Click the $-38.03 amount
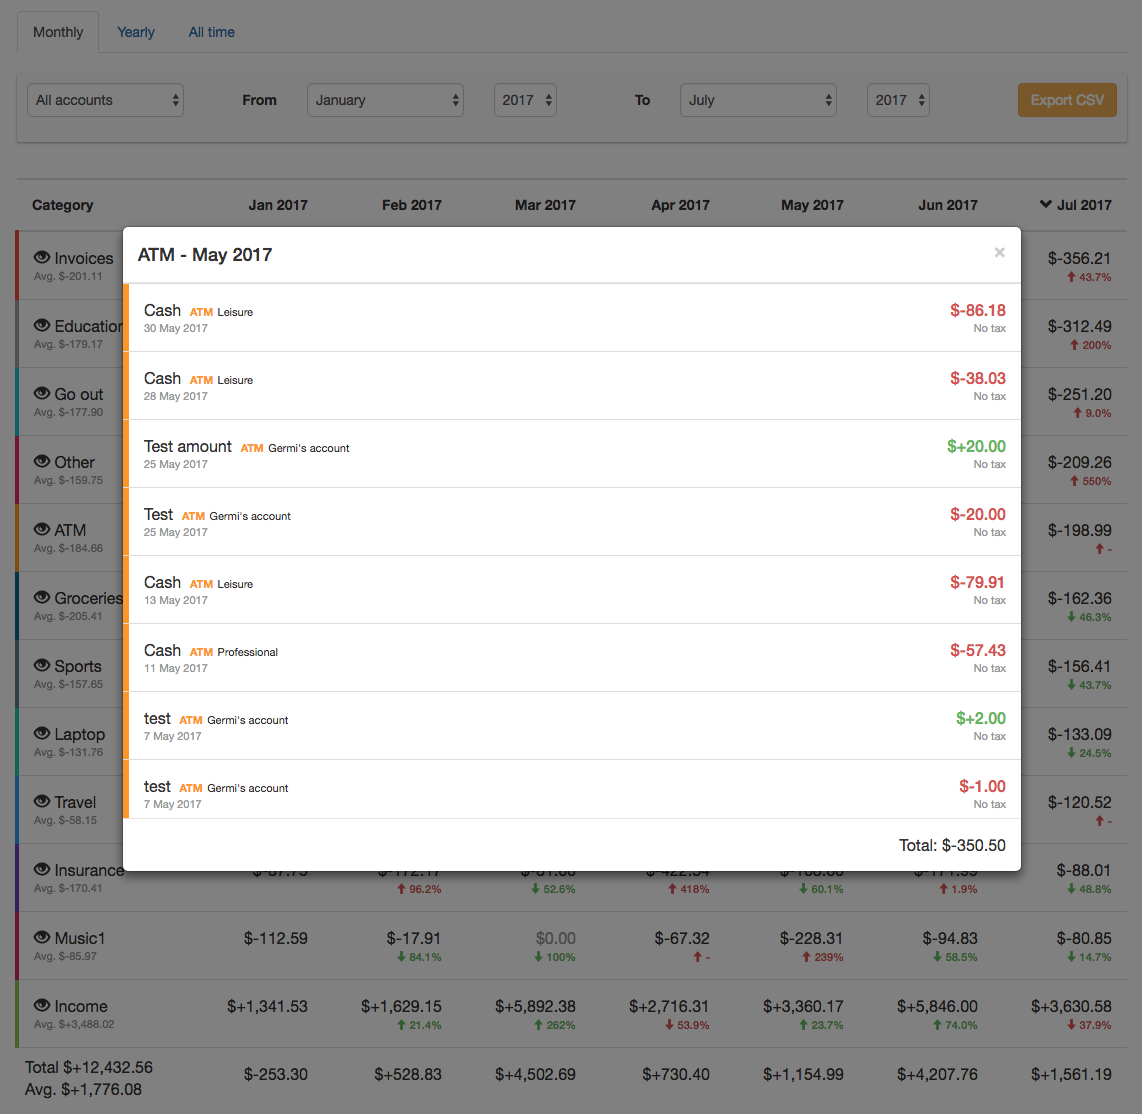Image resolution: width=1142 pixels, height=1114 pixels. [x=977, y=379]
